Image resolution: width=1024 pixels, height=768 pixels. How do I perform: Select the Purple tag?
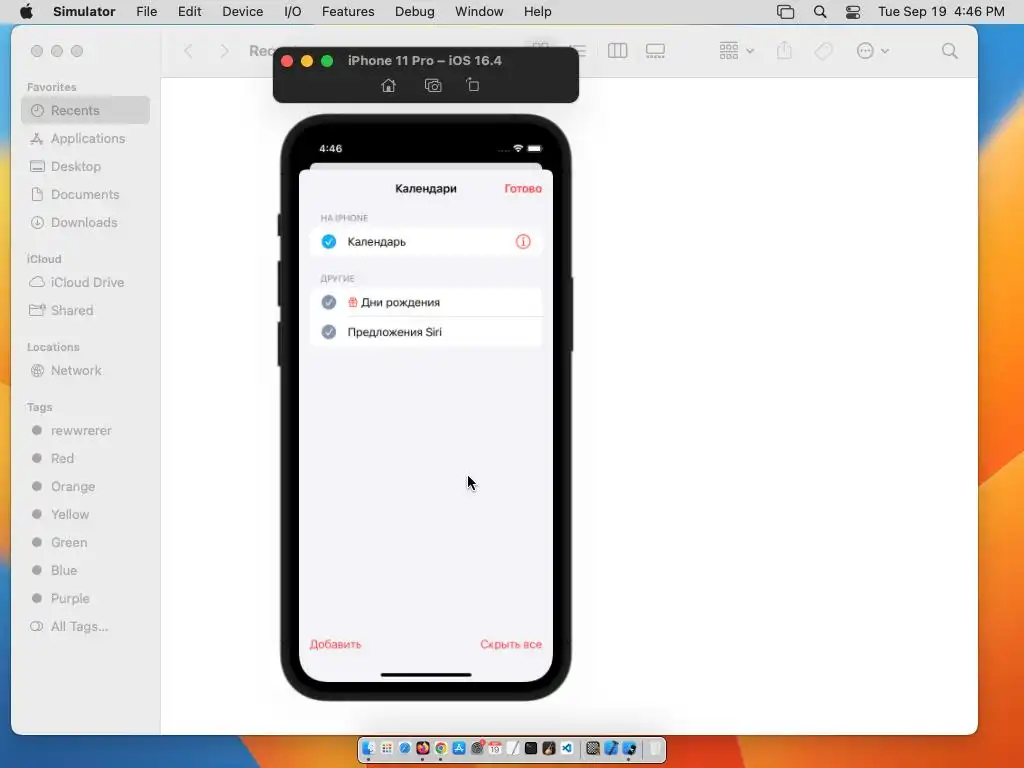(x=86, y=598)
